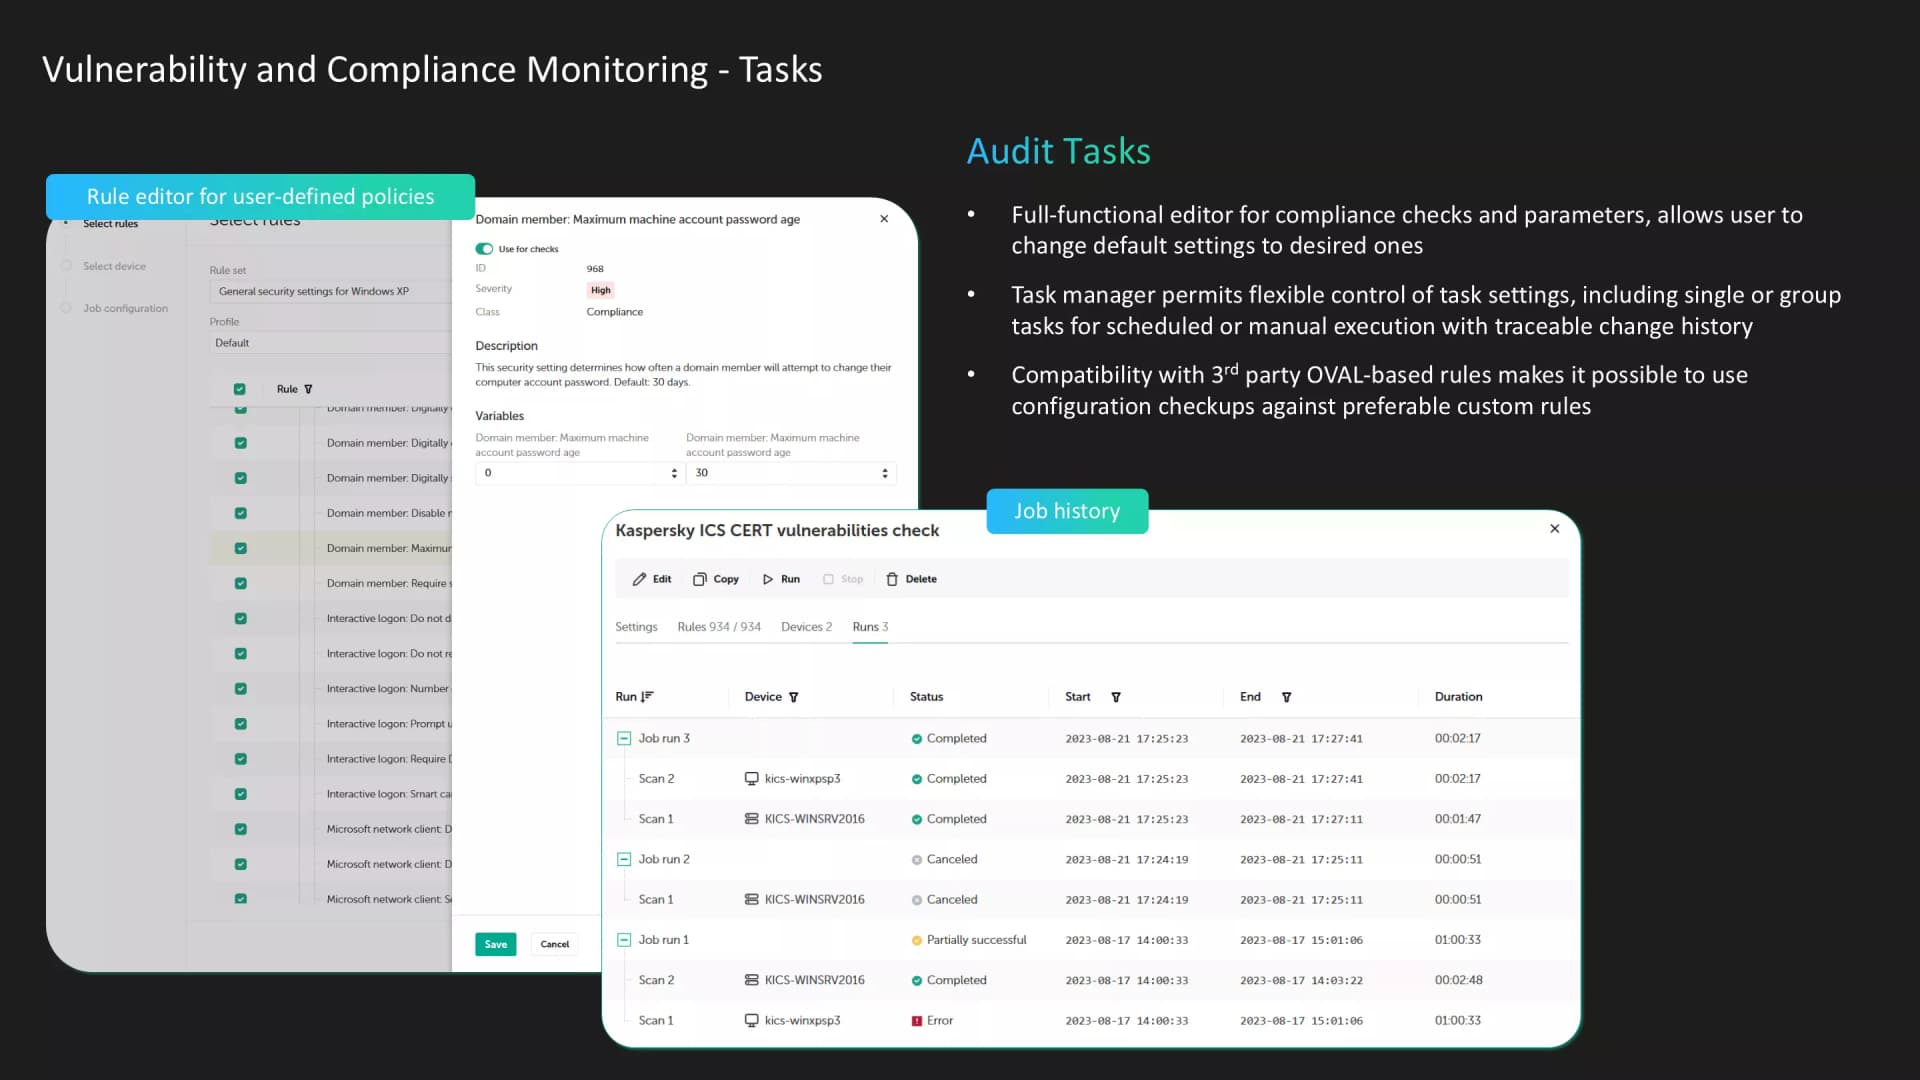The width and height of the screenshot is (1920, 1080).
Task: Click the Job run 2 Canceled status icon
Action: tap(916, 860)
